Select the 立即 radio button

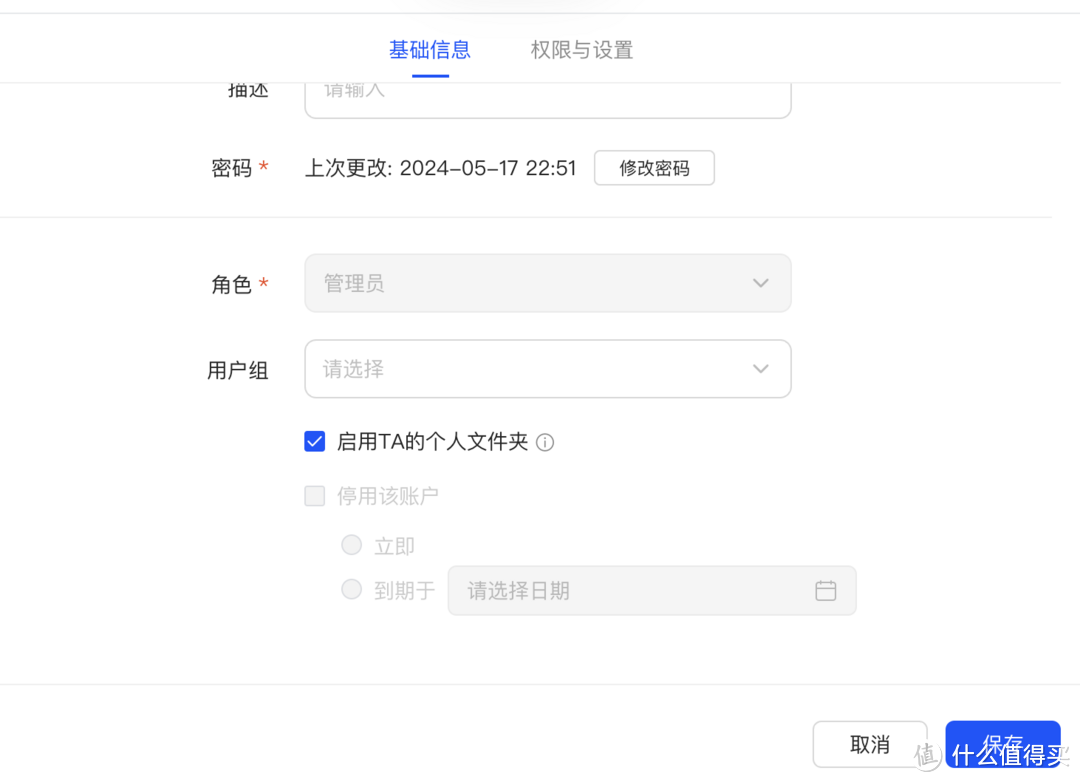tap(351, 544)
